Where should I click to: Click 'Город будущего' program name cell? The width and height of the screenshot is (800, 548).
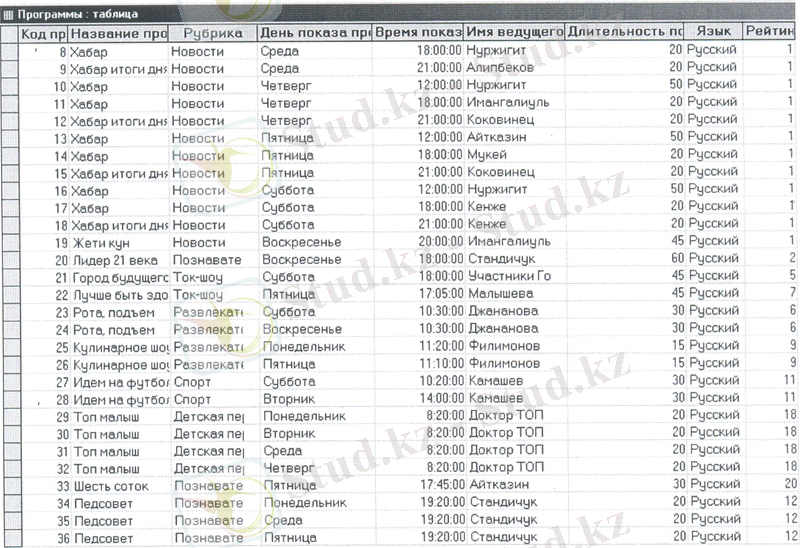(x=120, y=278)
